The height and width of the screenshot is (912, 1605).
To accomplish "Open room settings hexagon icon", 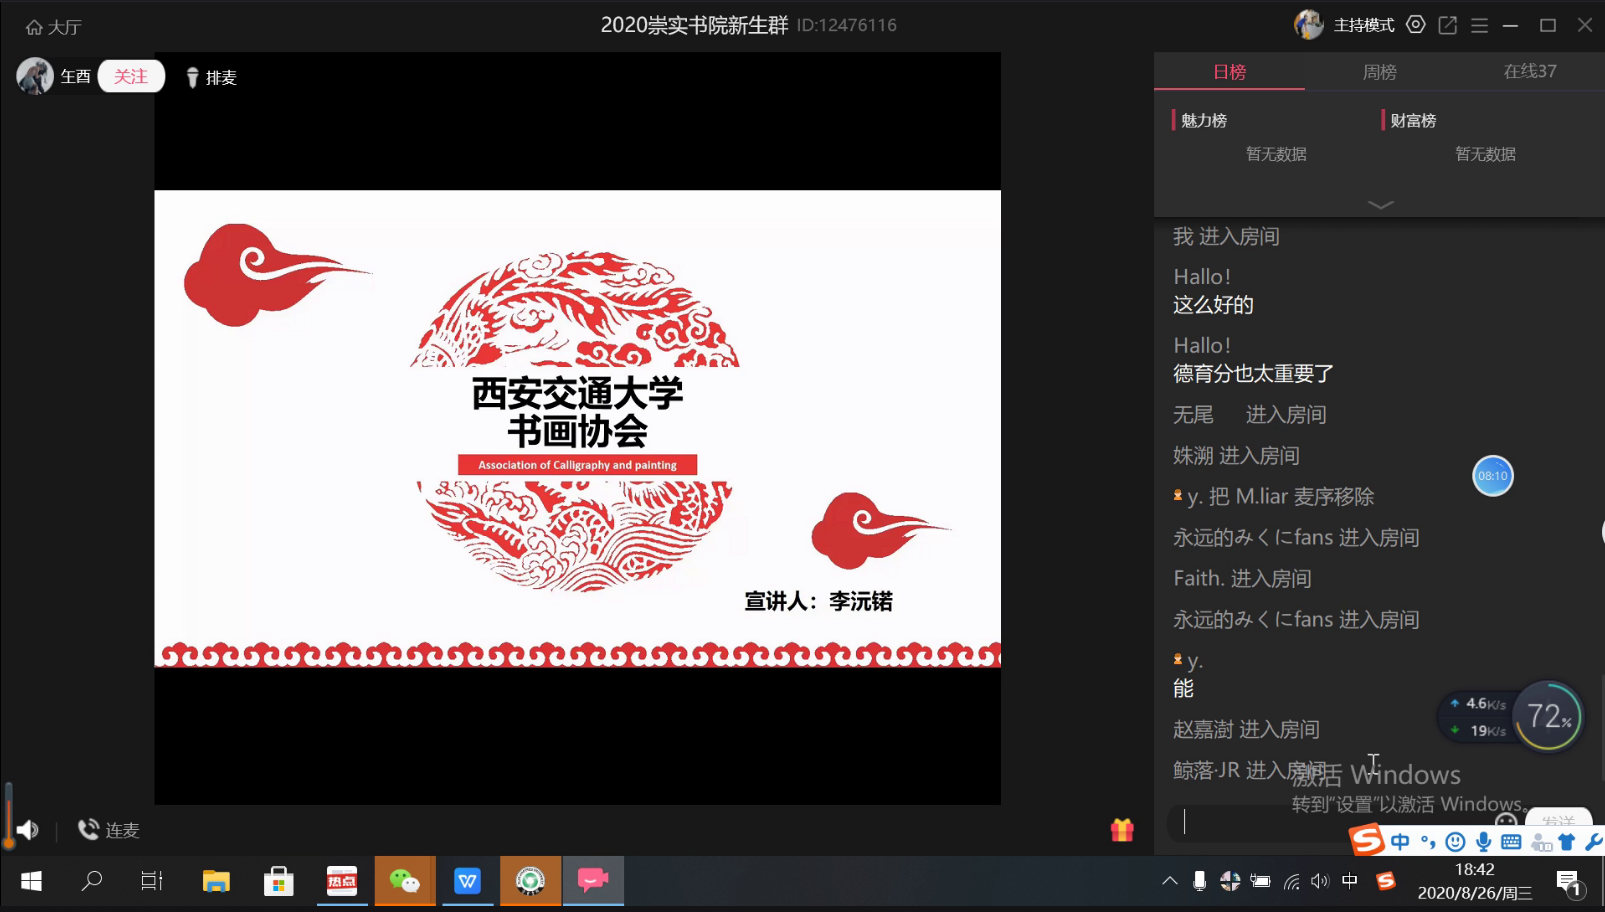I will pos(1416,25).
